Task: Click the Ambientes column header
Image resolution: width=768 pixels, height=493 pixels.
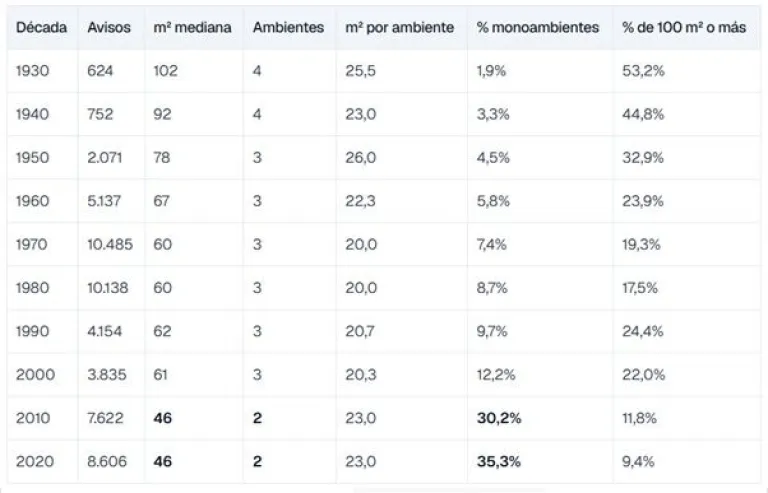Action: [x=288, y=27]
